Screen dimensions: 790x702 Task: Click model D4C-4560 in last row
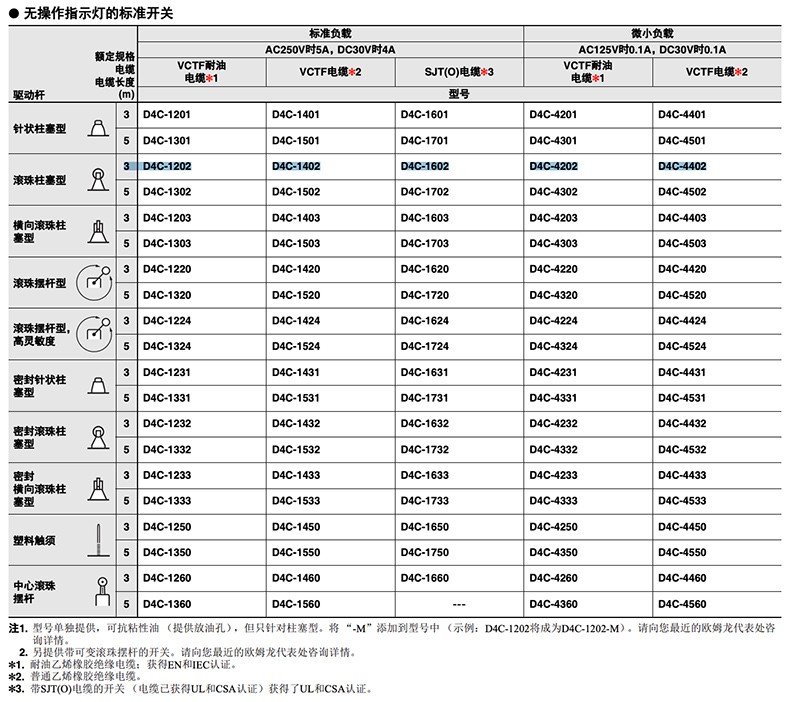682,604
